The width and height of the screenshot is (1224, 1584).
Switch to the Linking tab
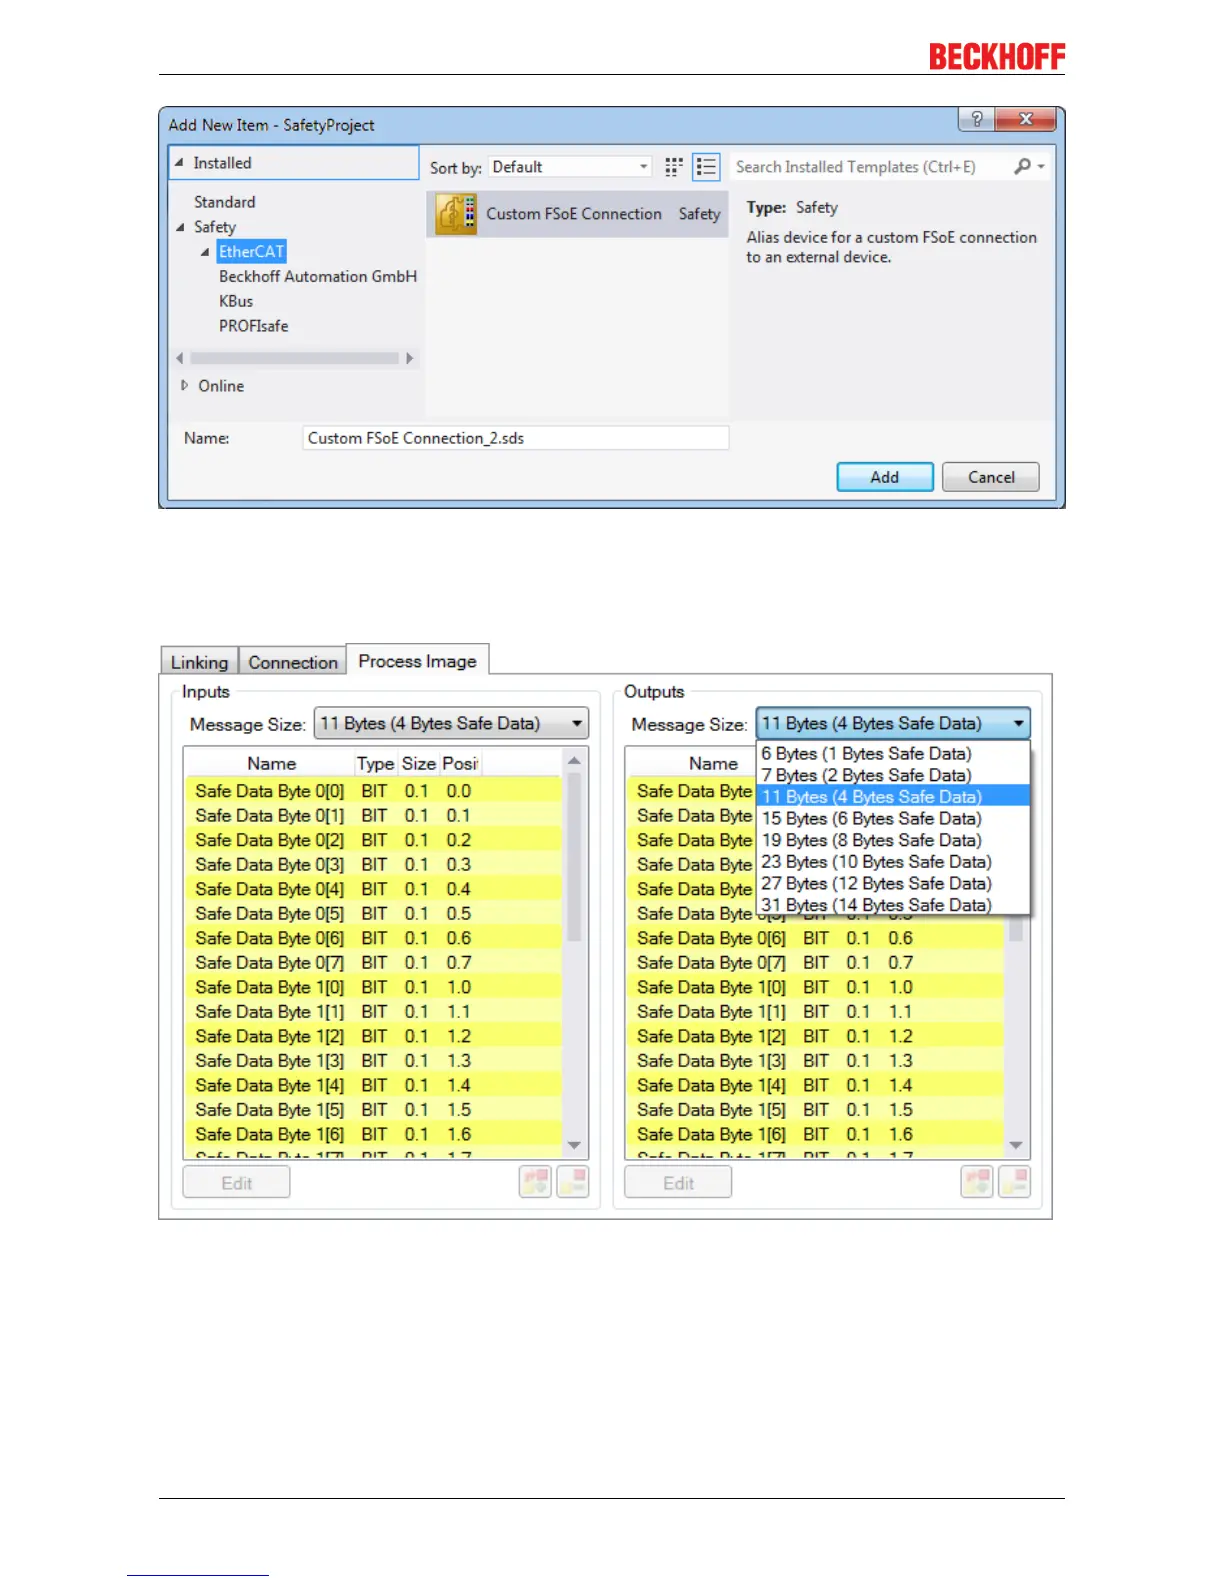pyautogui.click(x=199, y=661)
